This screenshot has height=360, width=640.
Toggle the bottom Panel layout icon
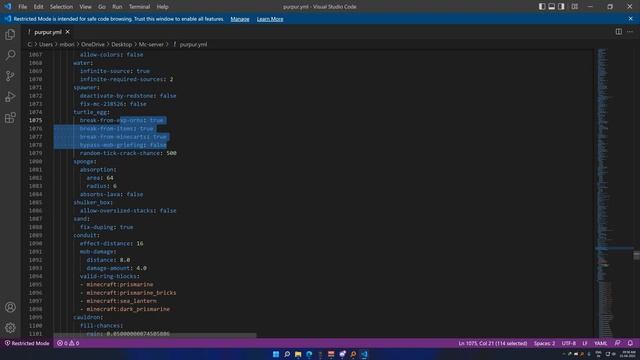click(551, 7)
